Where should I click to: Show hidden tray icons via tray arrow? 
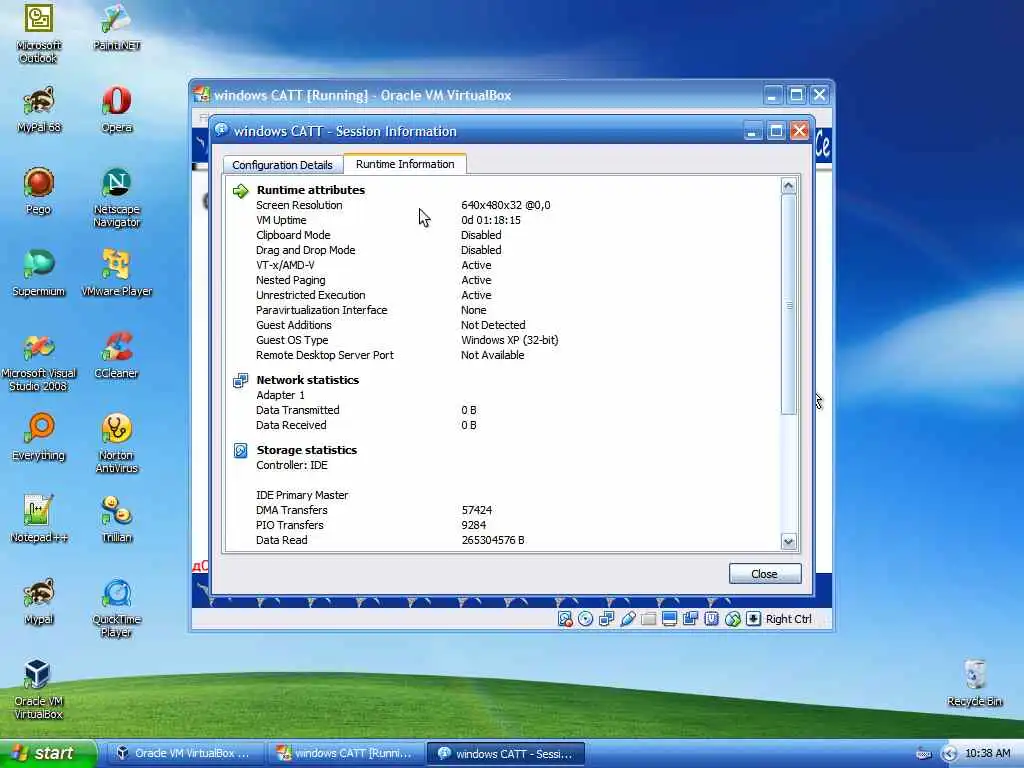[x=949, y=754]
